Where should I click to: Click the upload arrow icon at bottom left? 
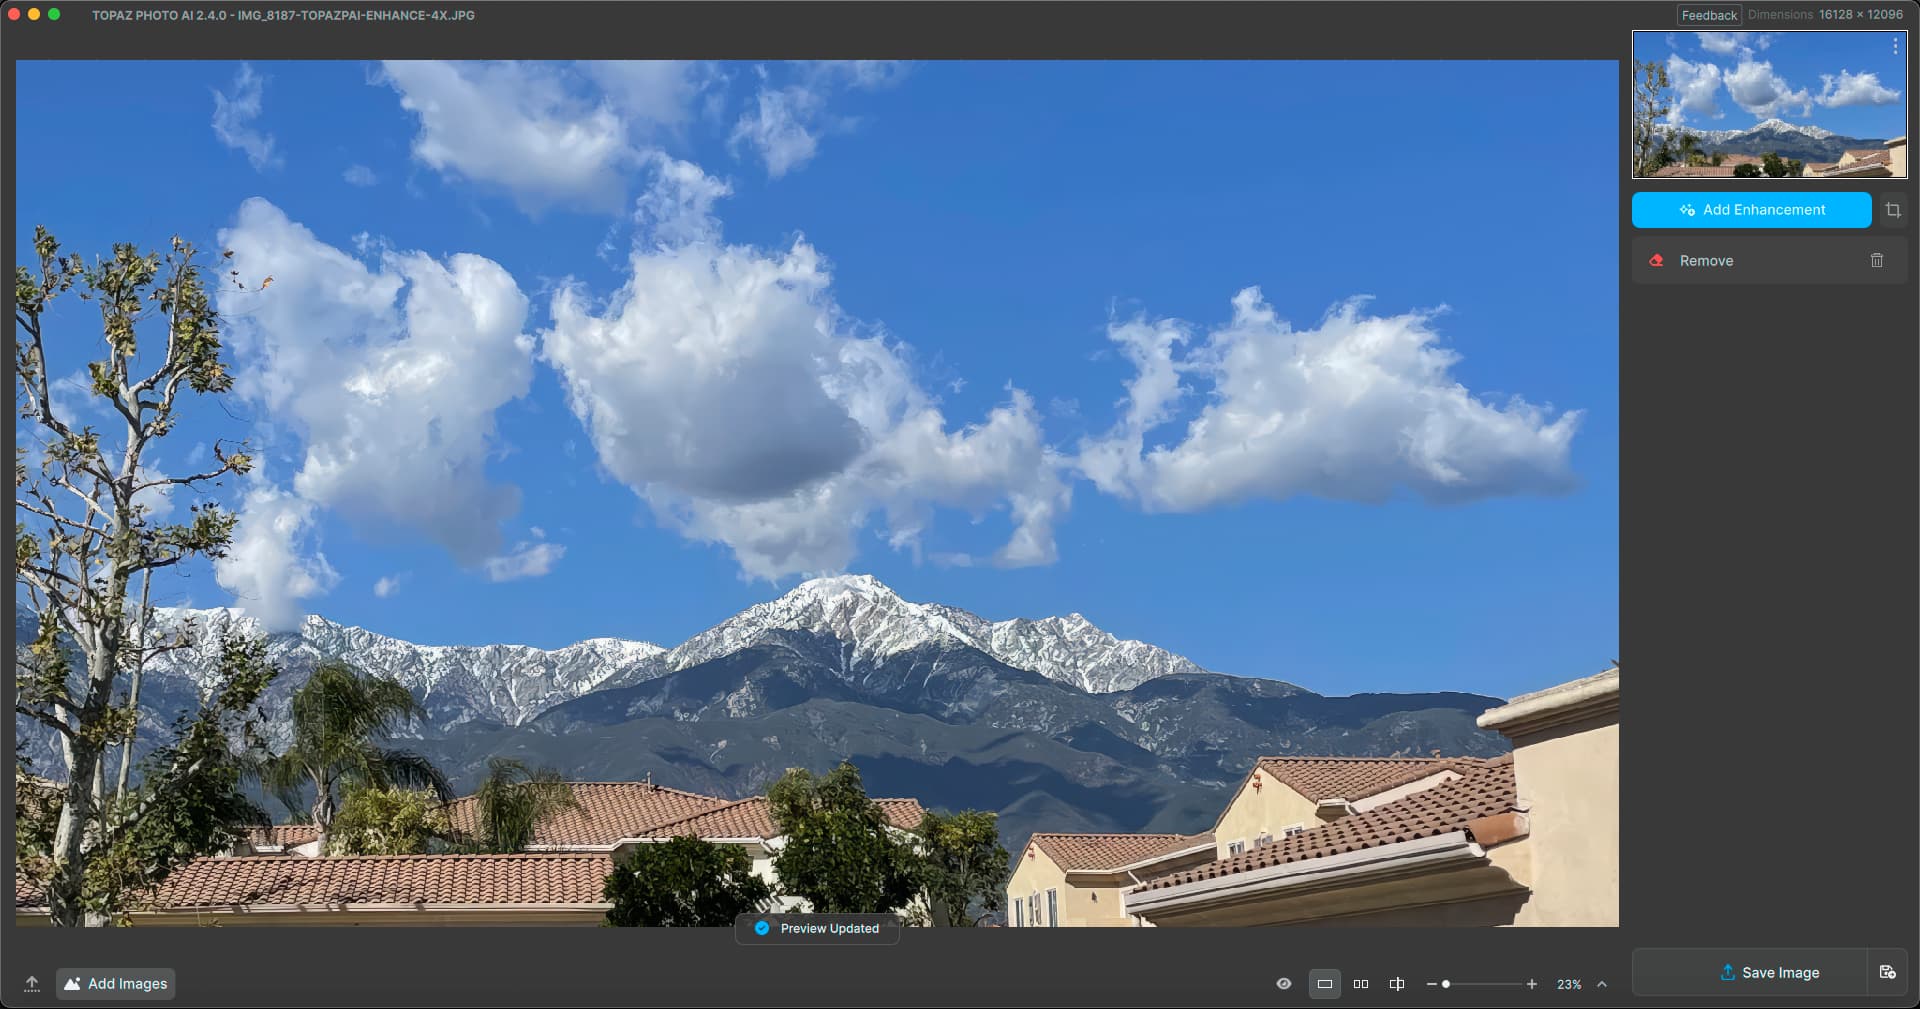pos(32,984)
